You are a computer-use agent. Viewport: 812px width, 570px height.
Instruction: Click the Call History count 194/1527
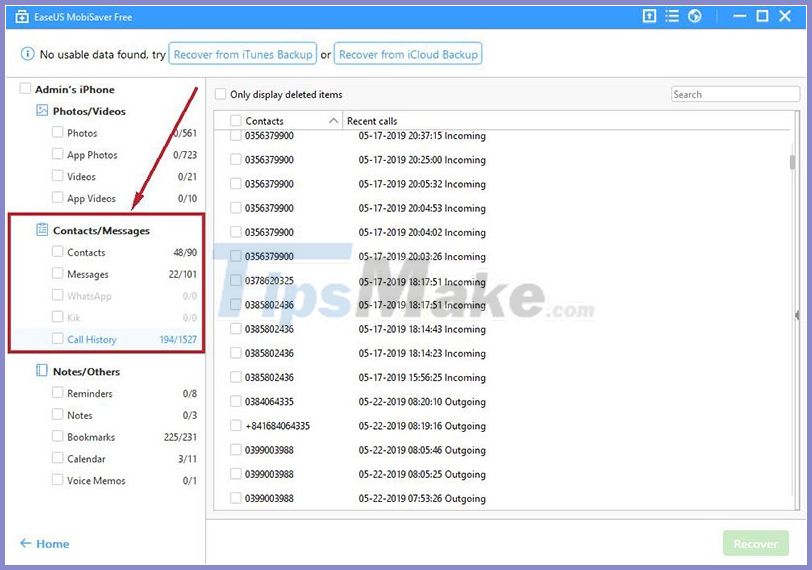pyautogui.click(x=178, y=339)
